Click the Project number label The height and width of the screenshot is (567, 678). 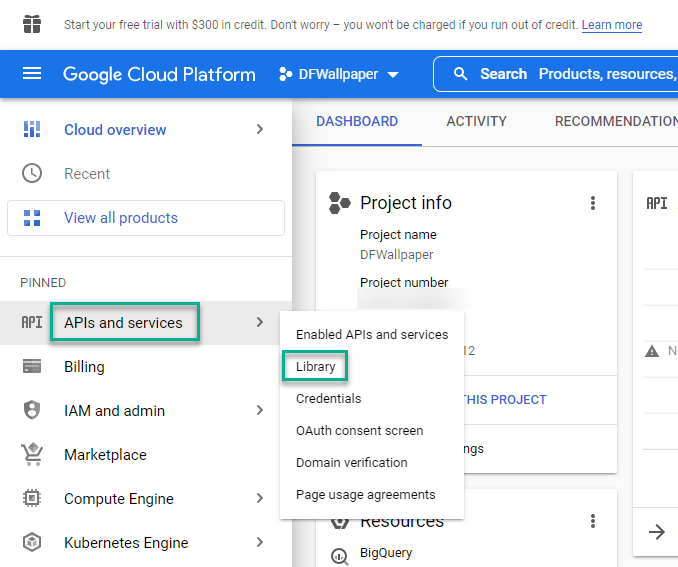point(404,282)
